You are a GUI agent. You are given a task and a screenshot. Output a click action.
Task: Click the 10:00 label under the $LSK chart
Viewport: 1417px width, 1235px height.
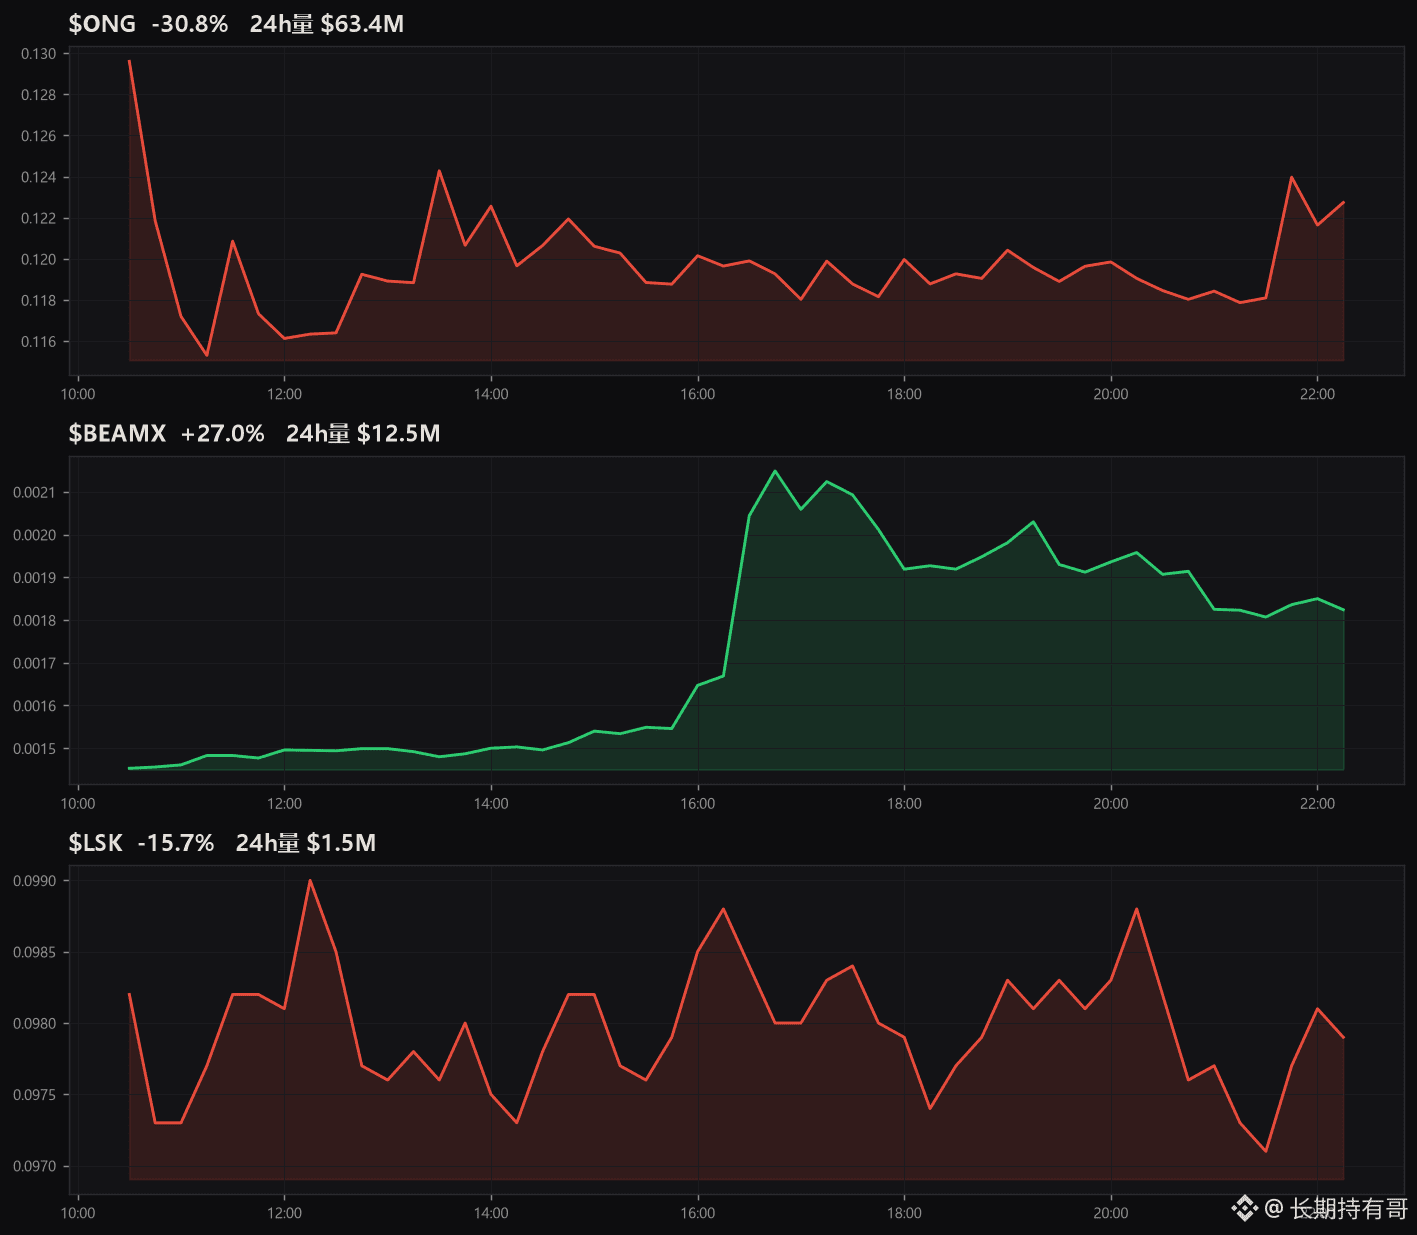78,1213
